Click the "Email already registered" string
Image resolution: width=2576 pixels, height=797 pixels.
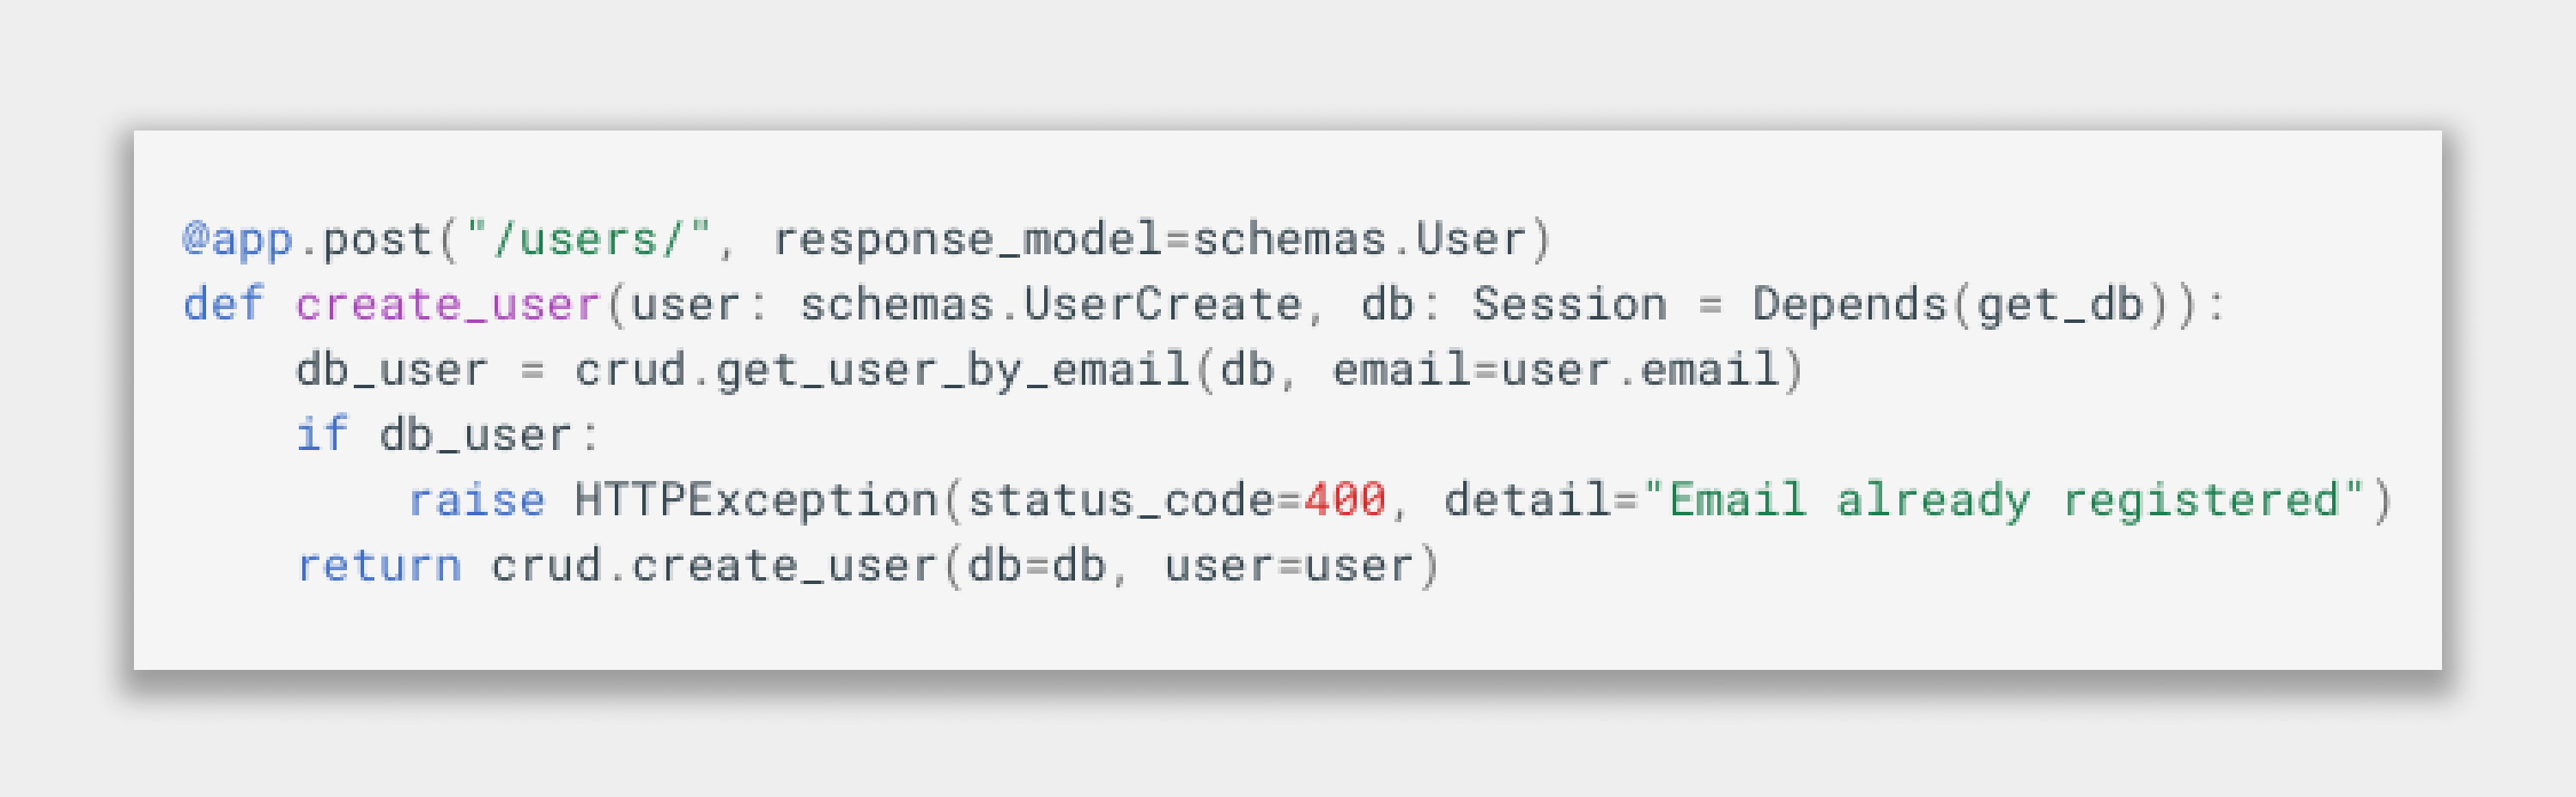pos(2003,501)
